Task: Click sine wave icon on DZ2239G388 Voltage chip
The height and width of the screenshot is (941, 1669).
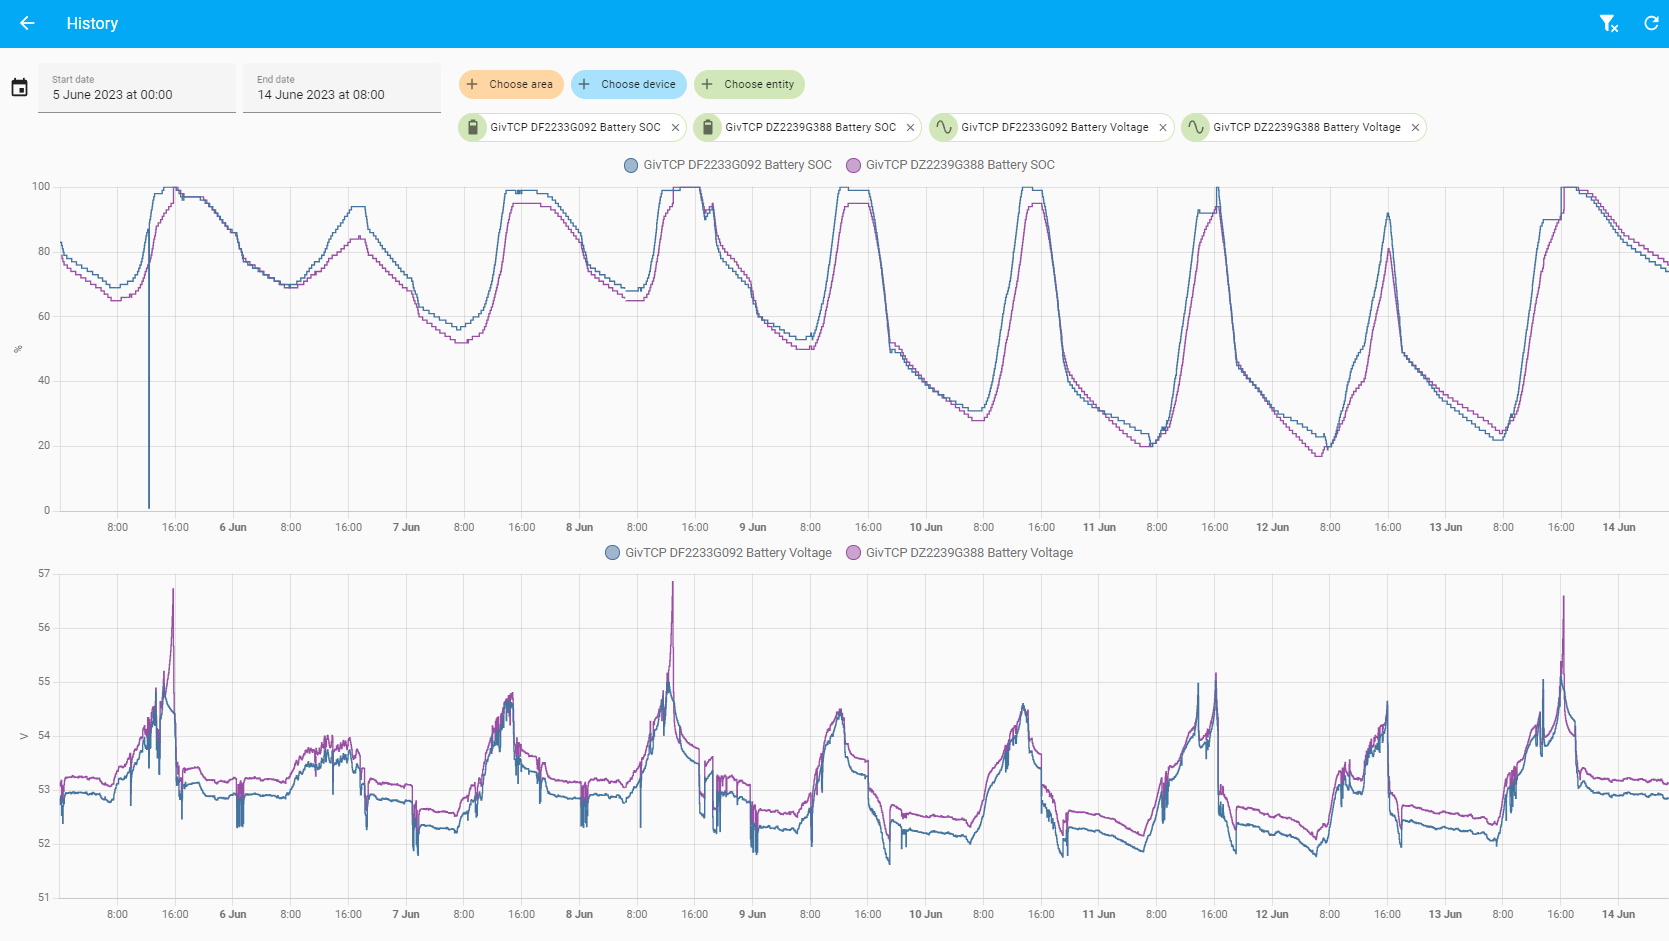Action: coord(1196,127)
